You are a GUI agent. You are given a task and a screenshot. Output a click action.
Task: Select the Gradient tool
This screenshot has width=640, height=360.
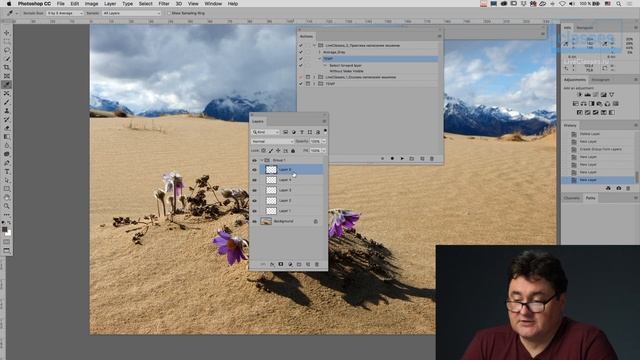point(7,137)
